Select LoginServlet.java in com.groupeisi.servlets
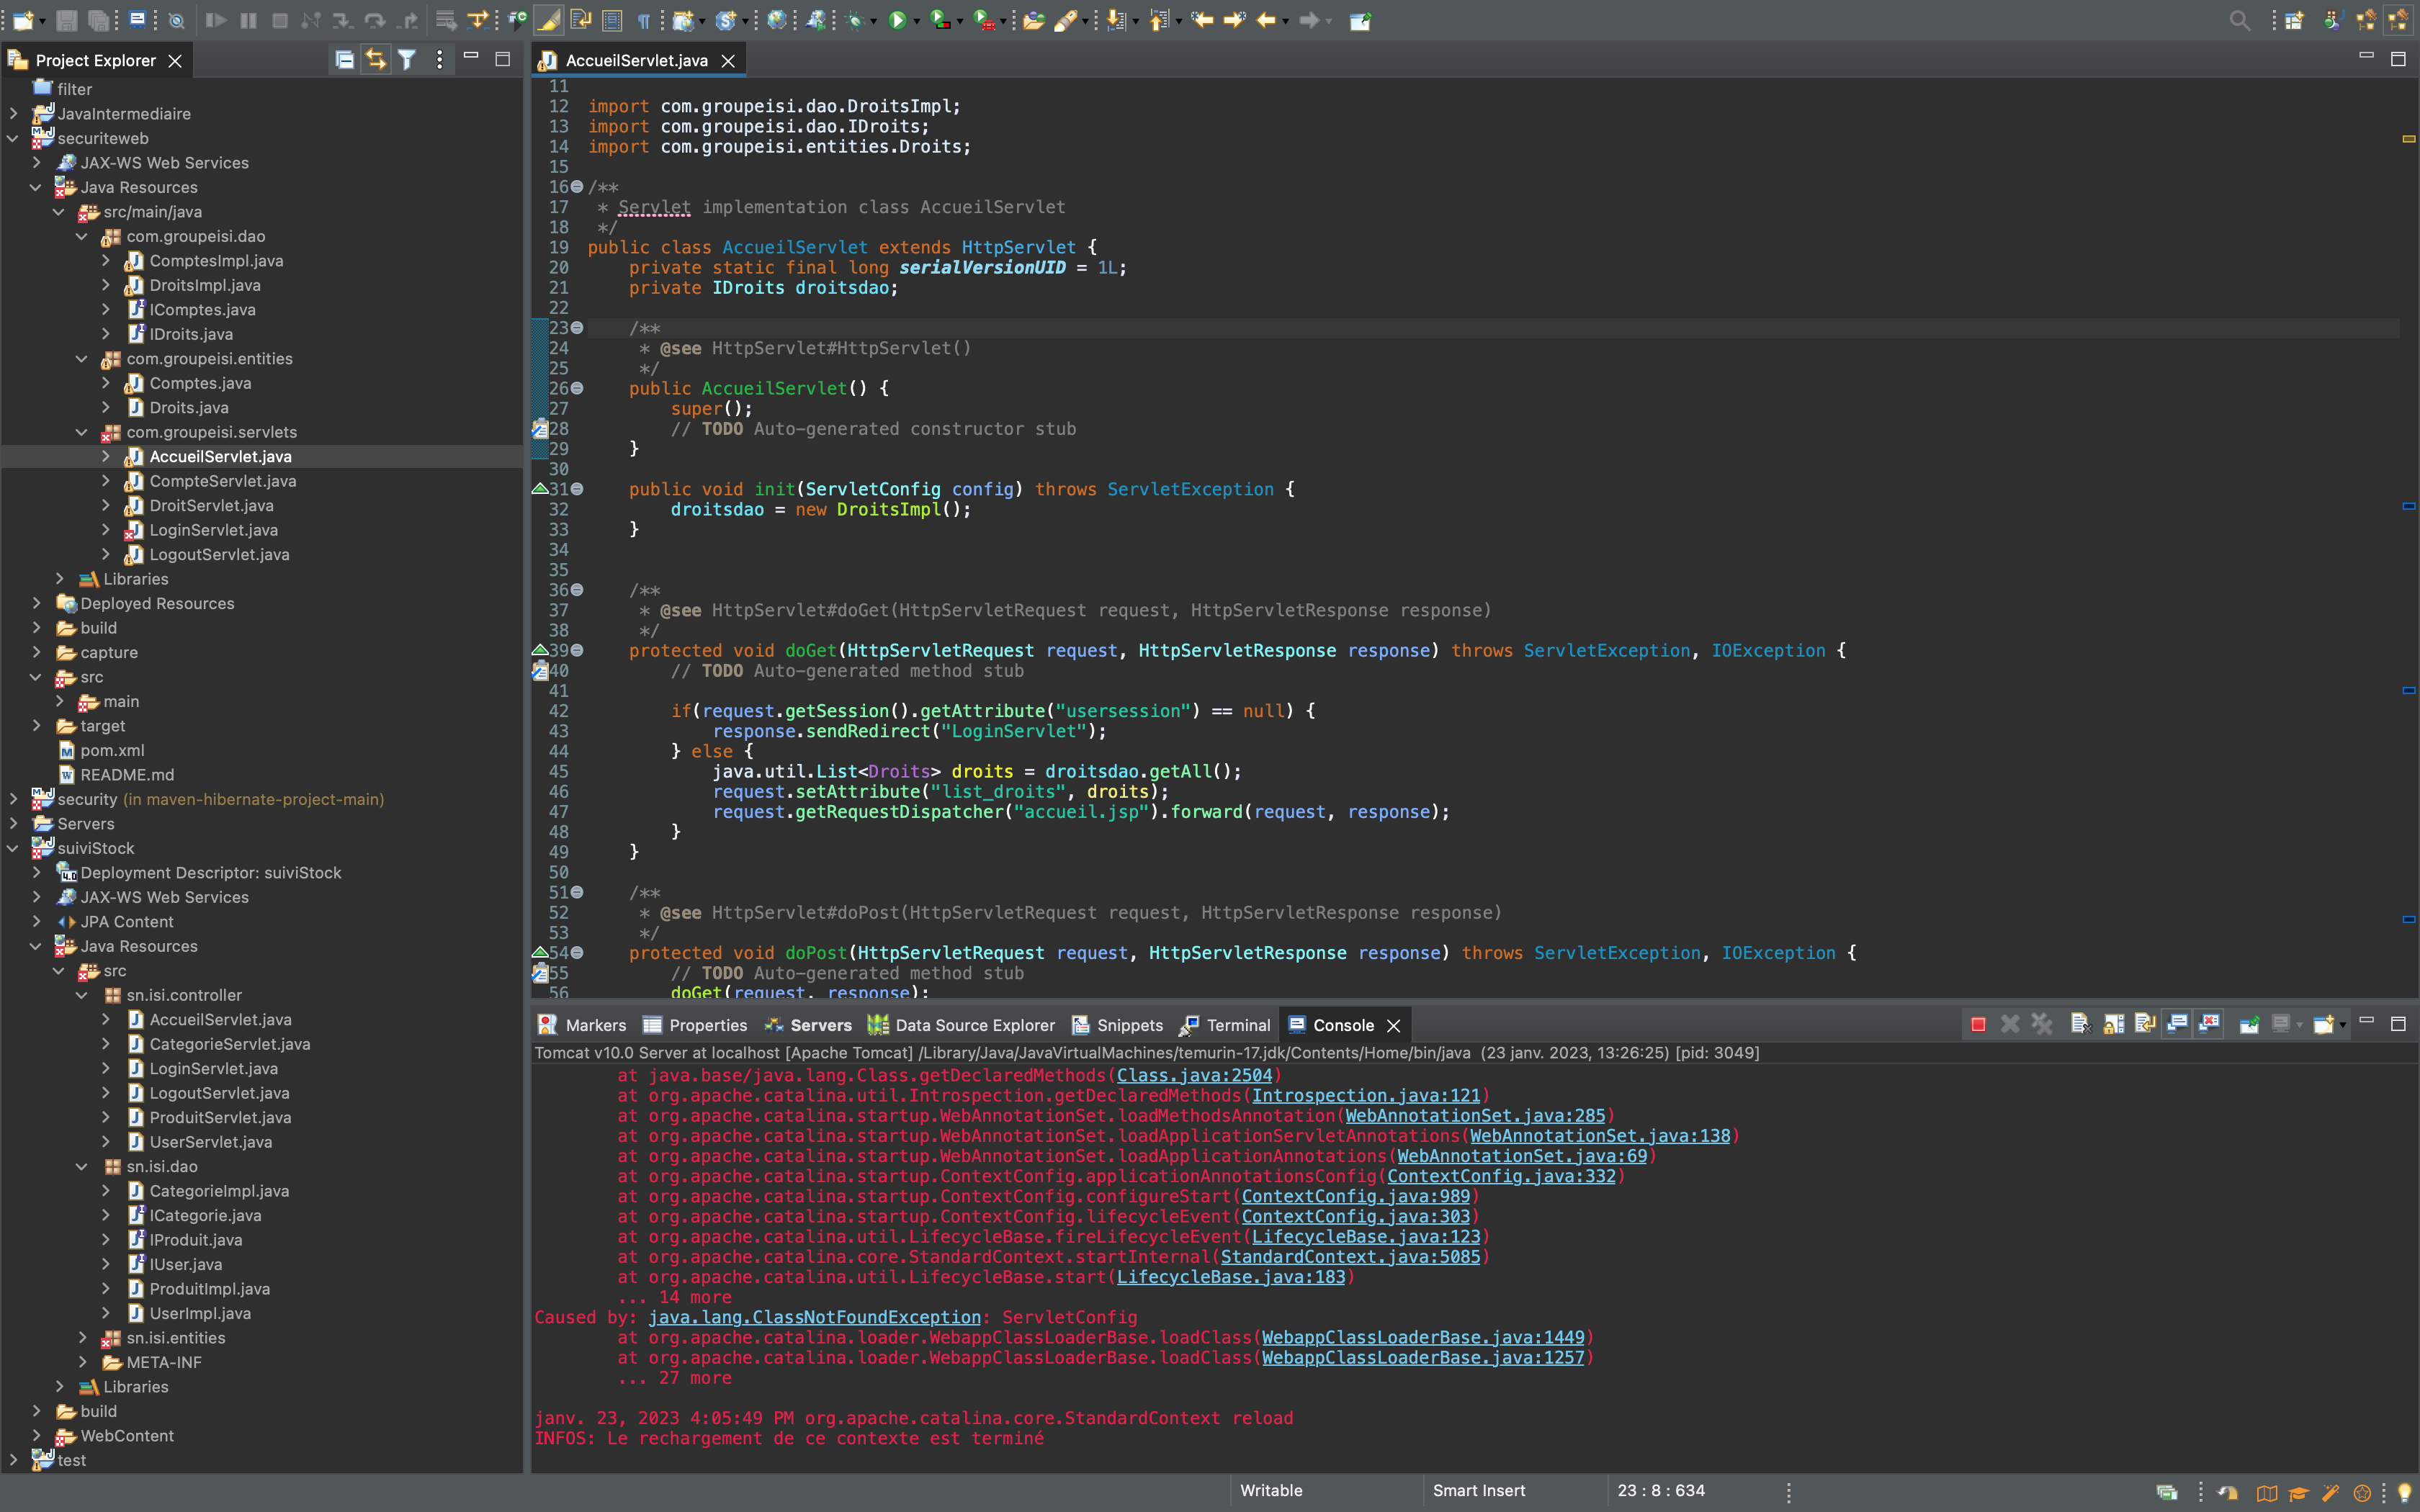The image size is (2420, 1512). click(213, 530)
